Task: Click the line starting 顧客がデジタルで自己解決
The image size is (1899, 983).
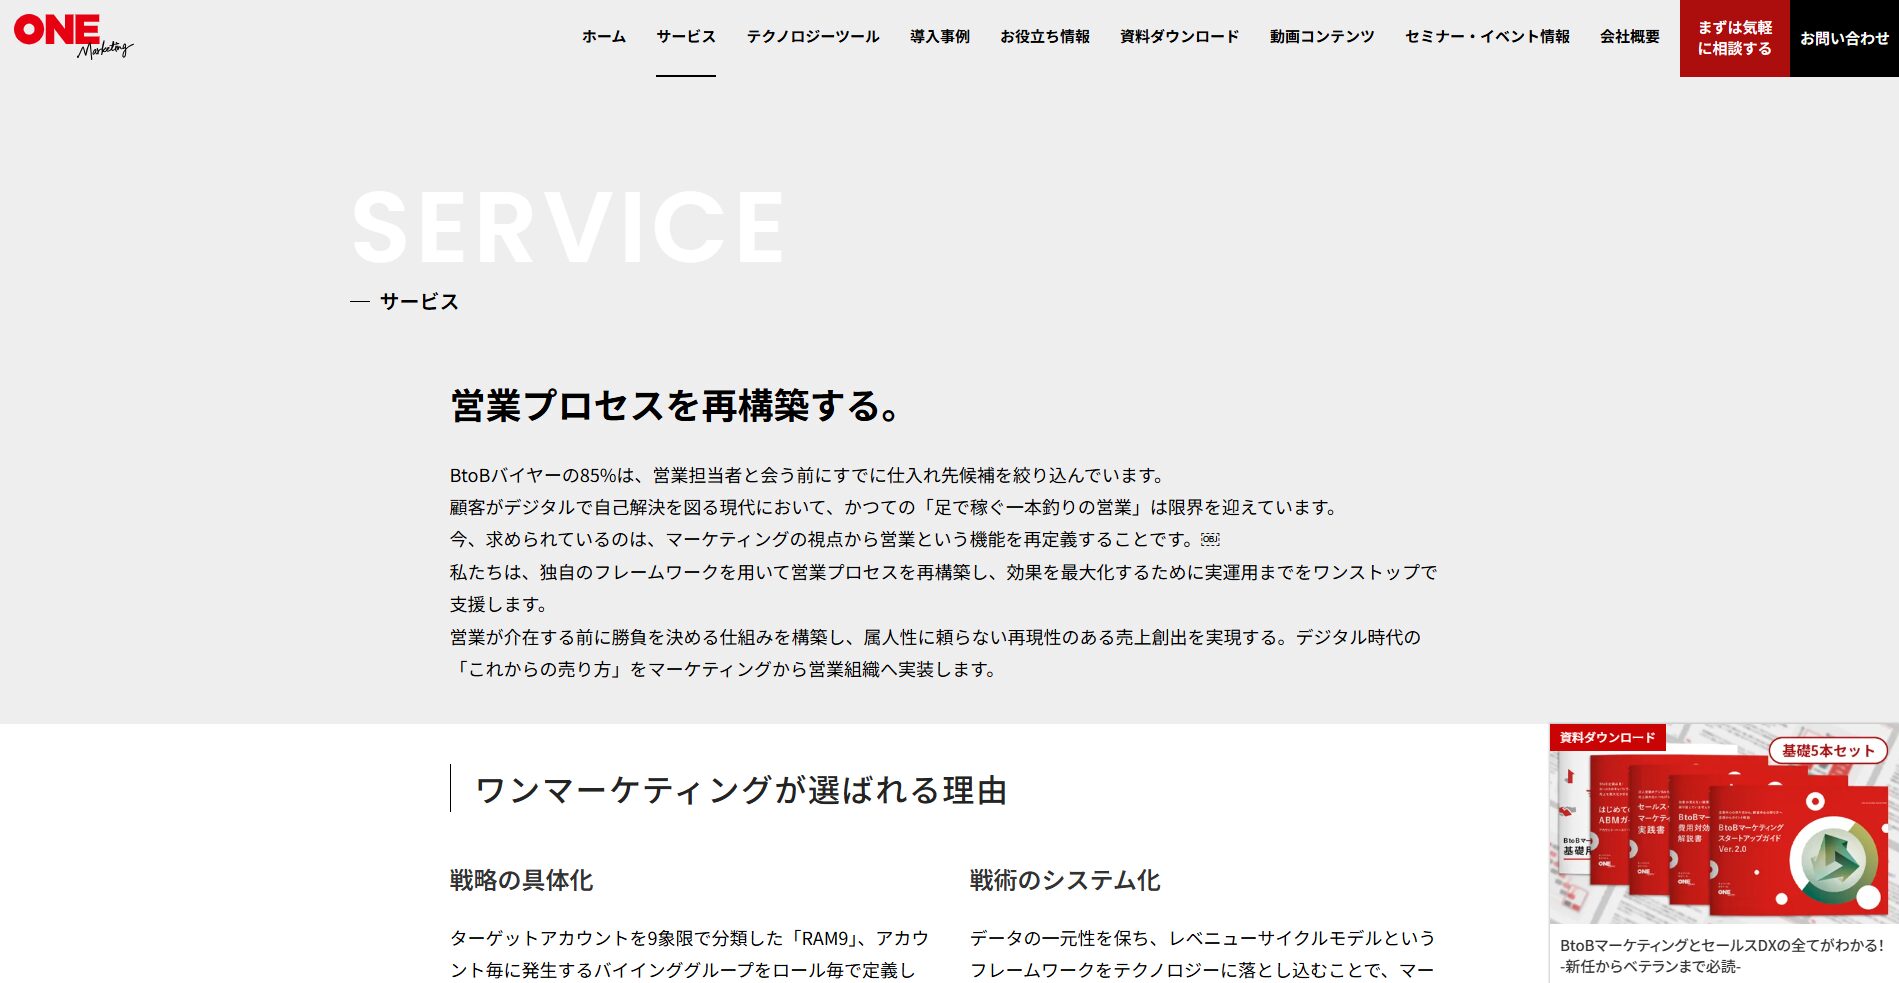Action: [x=897, y=507]
